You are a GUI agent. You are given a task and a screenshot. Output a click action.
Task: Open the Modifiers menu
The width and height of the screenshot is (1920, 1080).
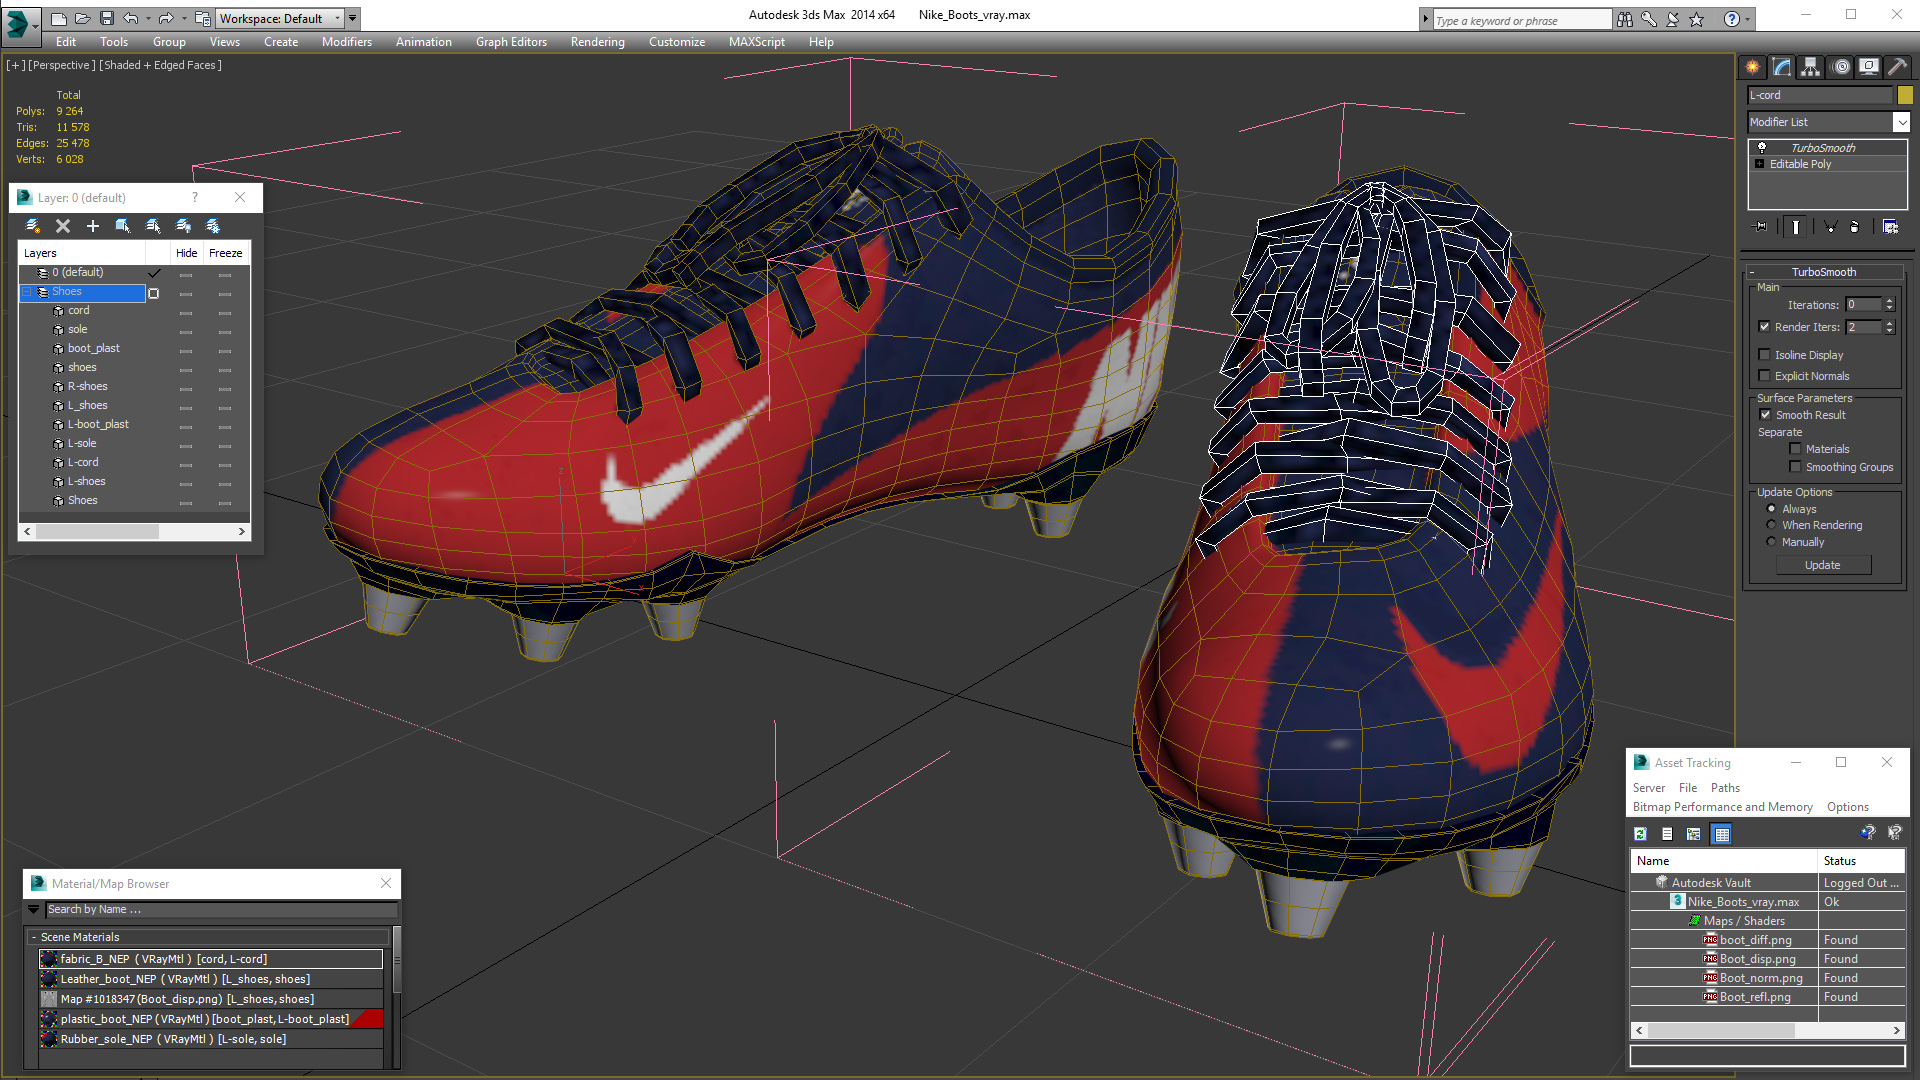point(346,42)
